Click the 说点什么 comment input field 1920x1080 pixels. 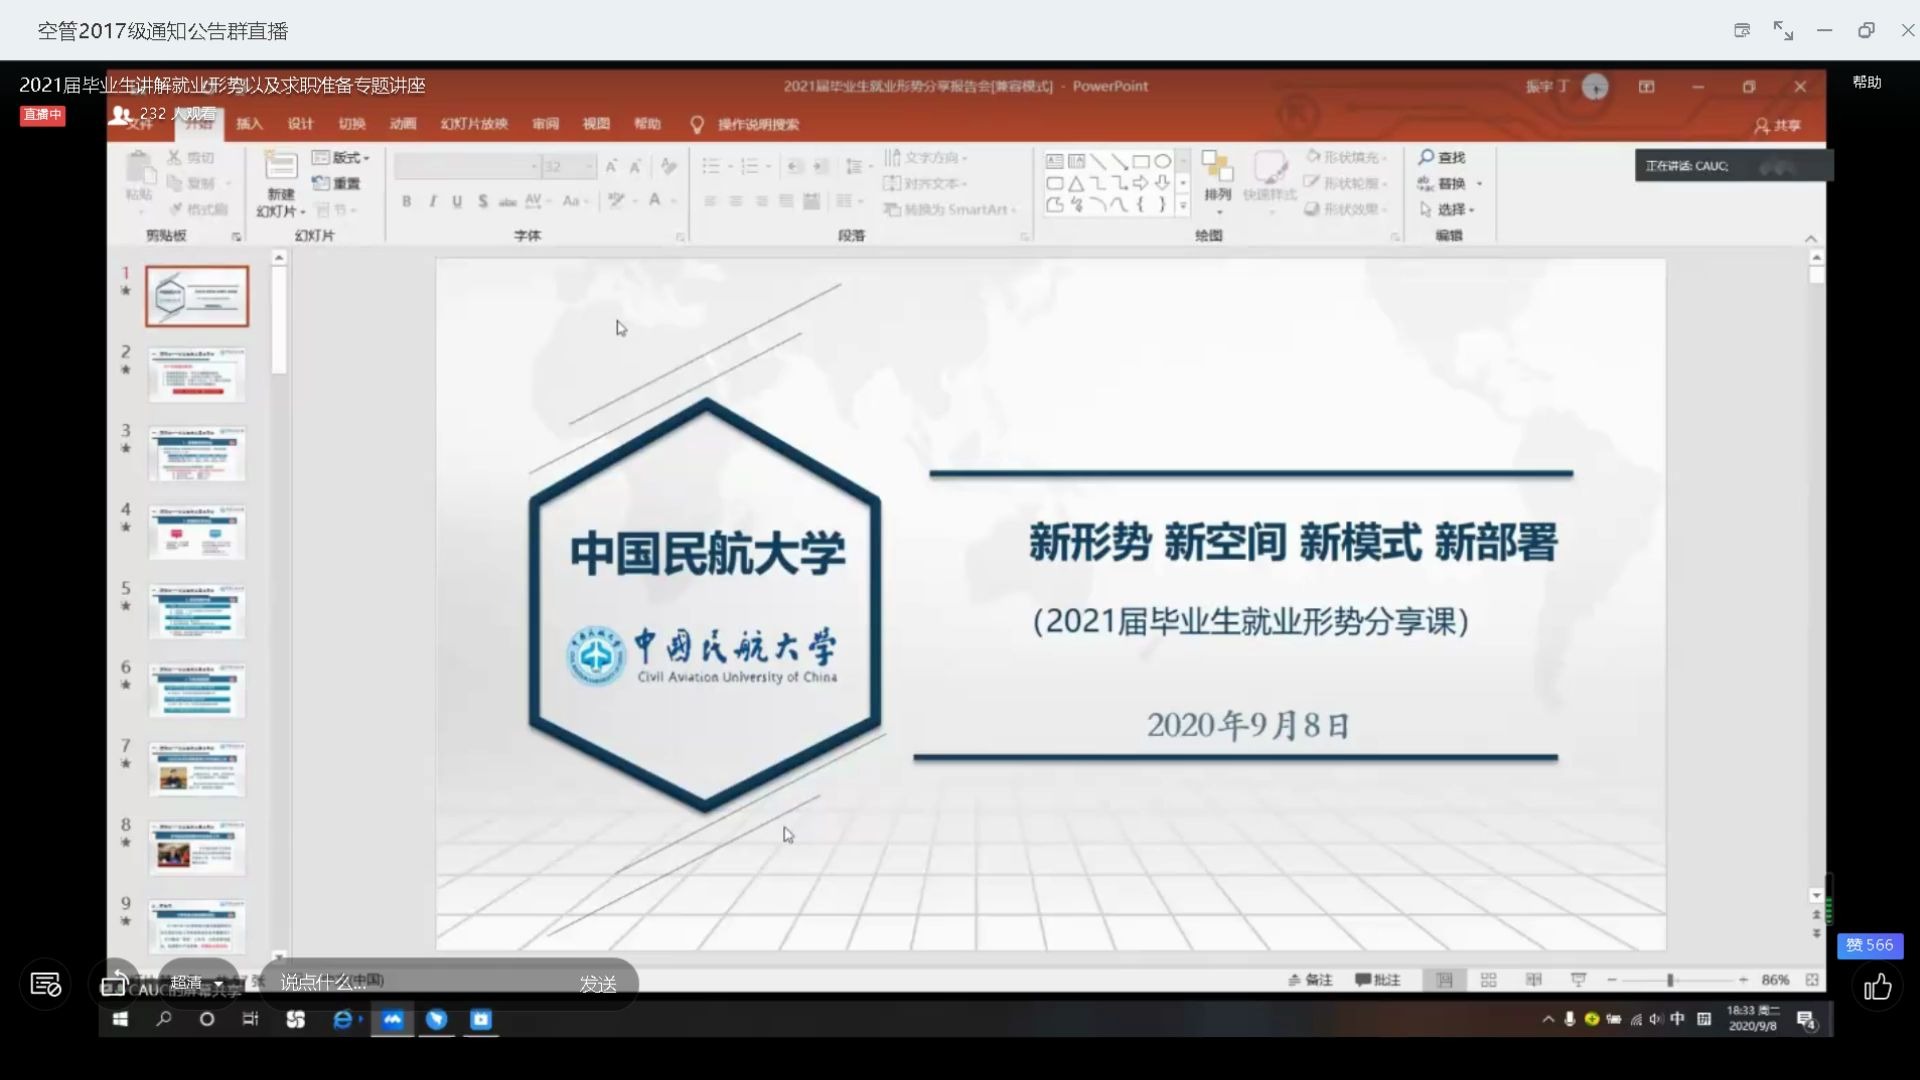(420, 983)
